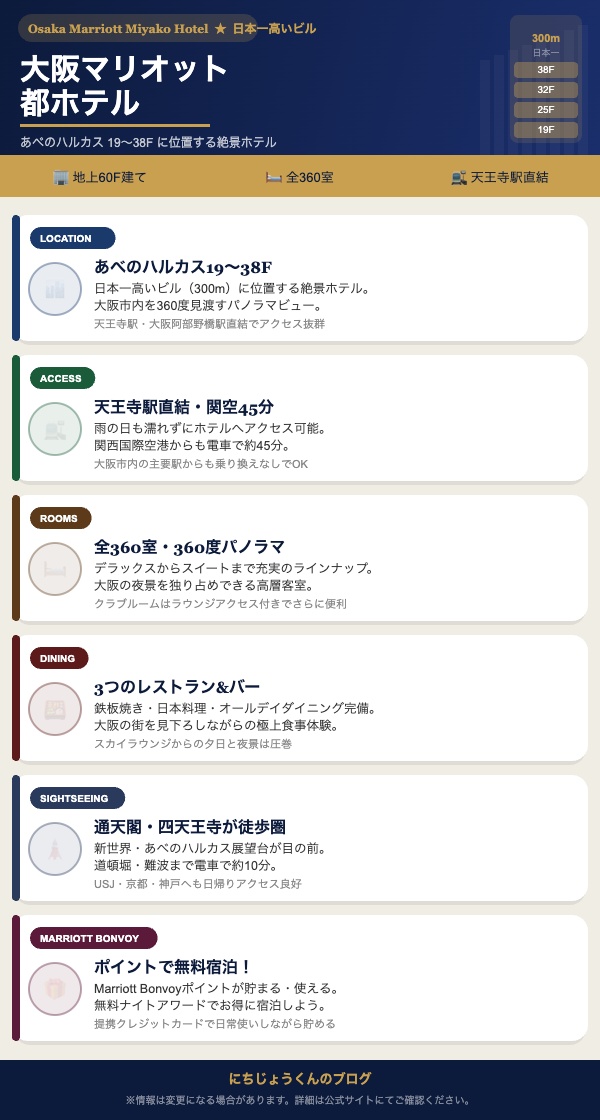Screen dimensions: 600x1120
Task: Click the train icon in ACCESS card
Action: [x=55, y=428]
